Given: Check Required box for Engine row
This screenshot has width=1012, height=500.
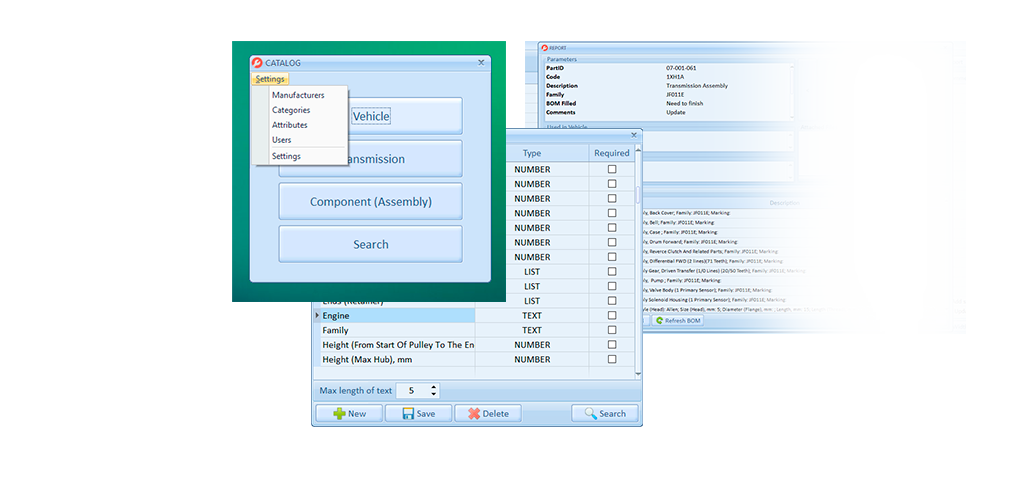Looking at the screenshot, I should [x=612, y=315].
